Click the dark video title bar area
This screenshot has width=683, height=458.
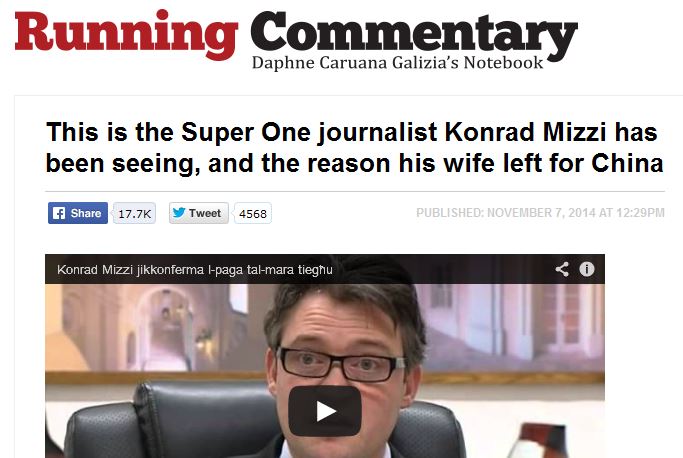(x=325, y=269)
